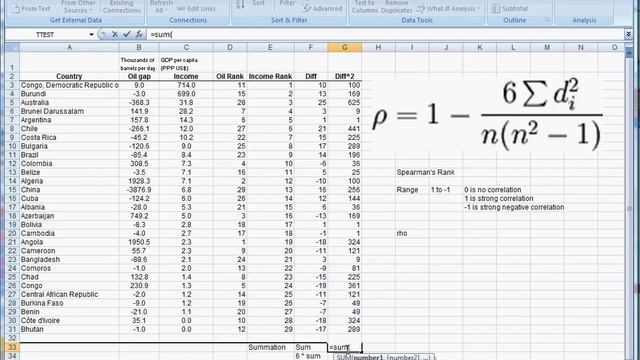The width and height of the screenshot is (640, 360).
Task: Select column B header
Action: click(x=139, y=47)
